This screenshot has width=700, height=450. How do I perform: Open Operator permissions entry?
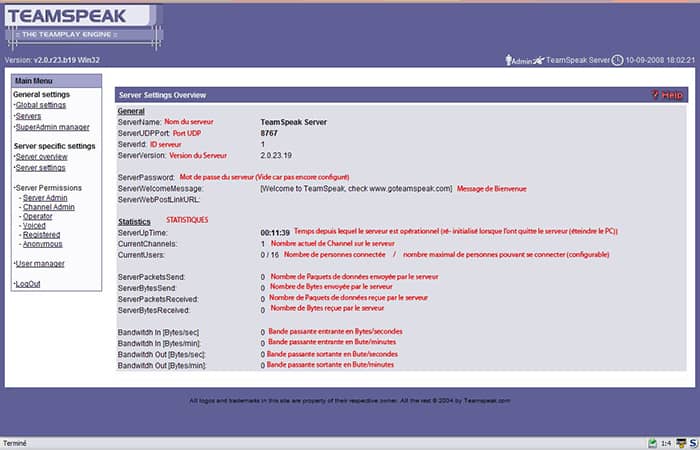click(x=38, y=217)
